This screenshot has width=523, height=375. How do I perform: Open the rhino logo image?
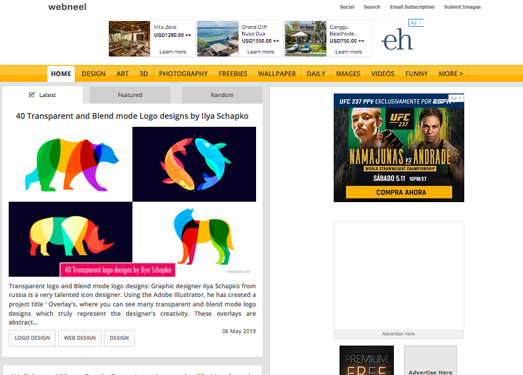(x=71, y=239)
